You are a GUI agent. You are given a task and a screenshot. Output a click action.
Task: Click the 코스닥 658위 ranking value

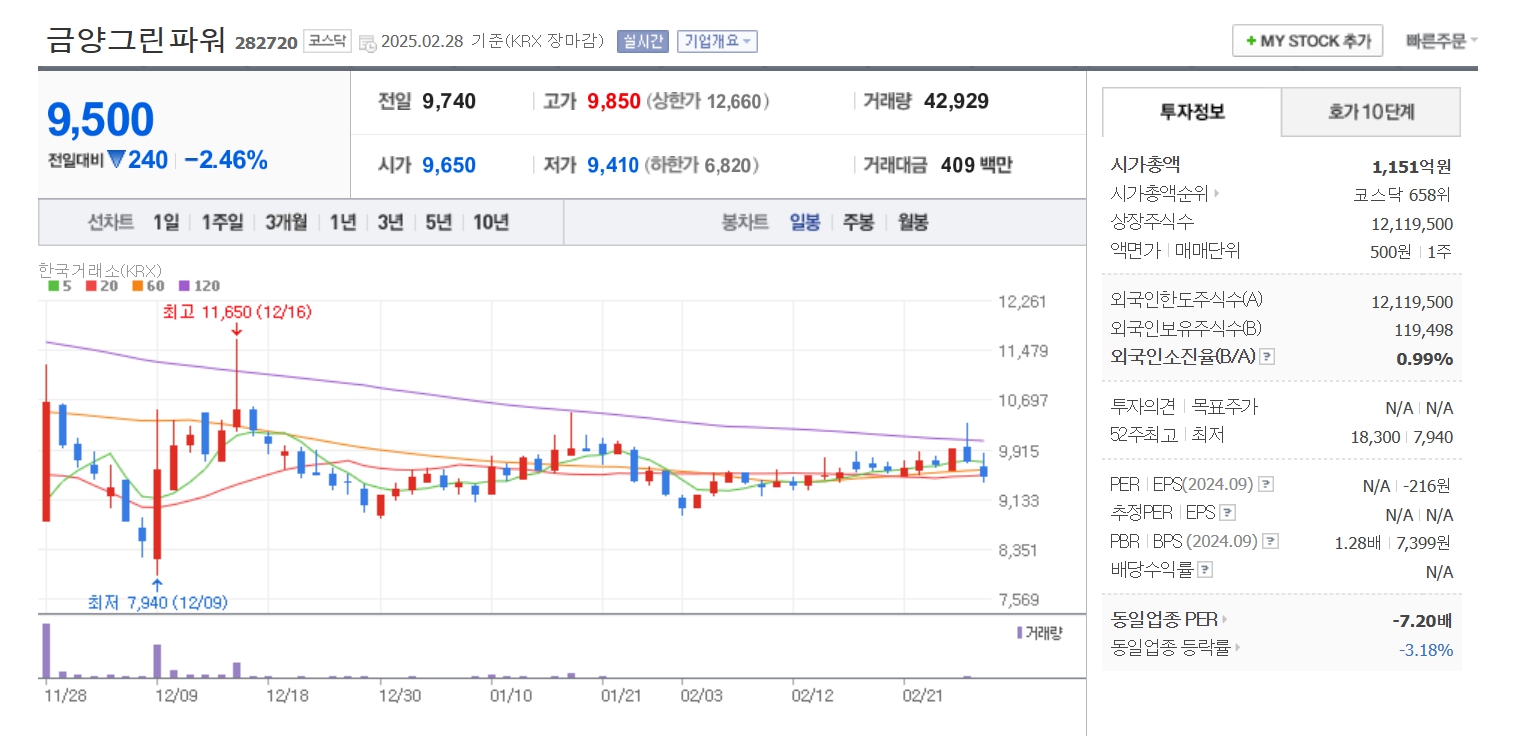1403,195
